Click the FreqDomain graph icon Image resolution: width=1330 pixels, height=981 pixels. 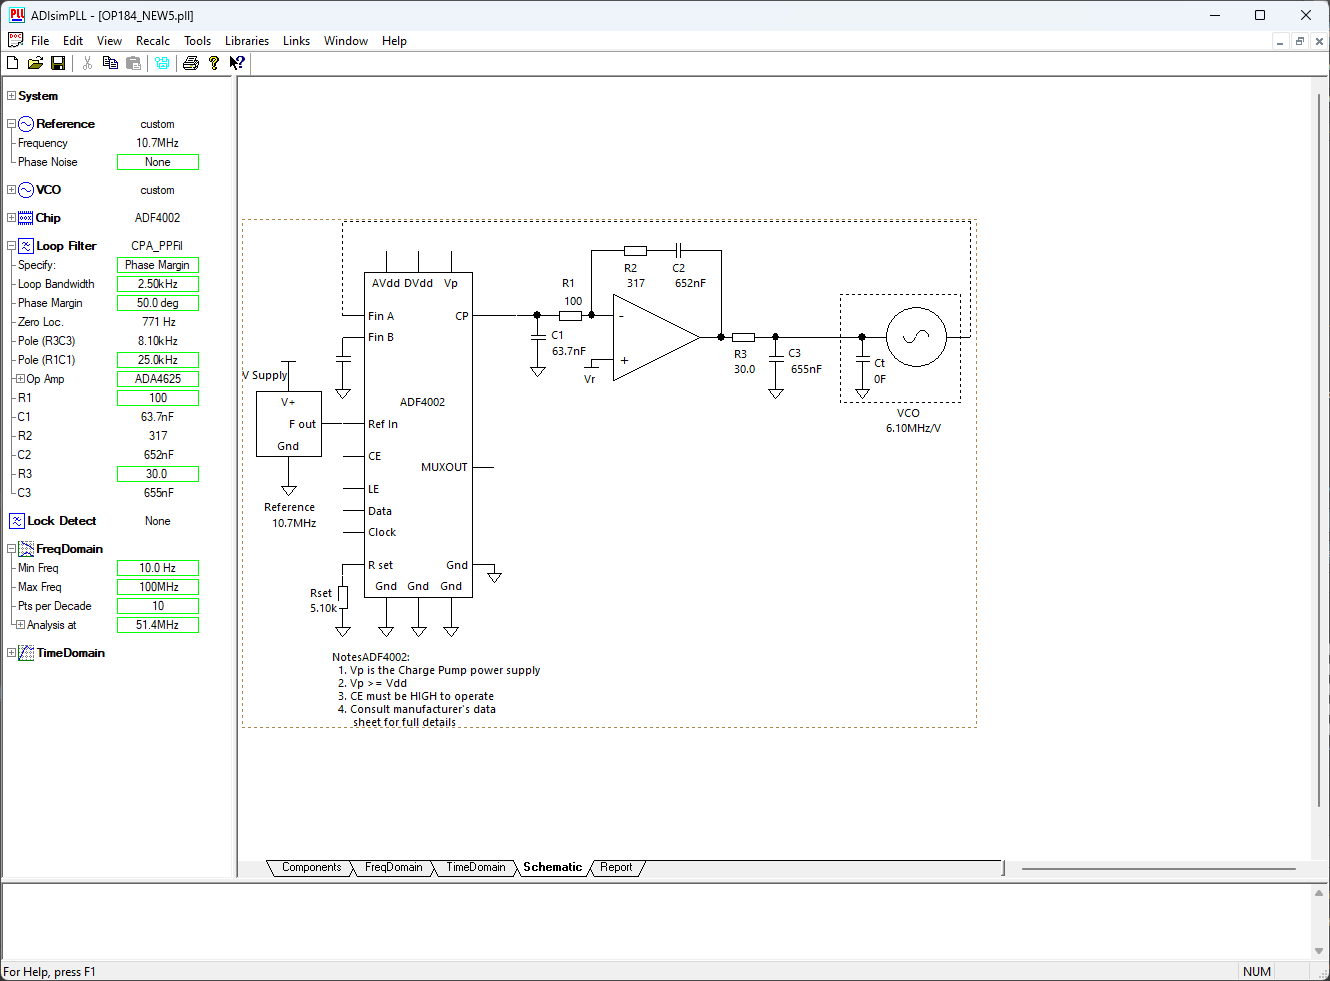pos(26,549)
